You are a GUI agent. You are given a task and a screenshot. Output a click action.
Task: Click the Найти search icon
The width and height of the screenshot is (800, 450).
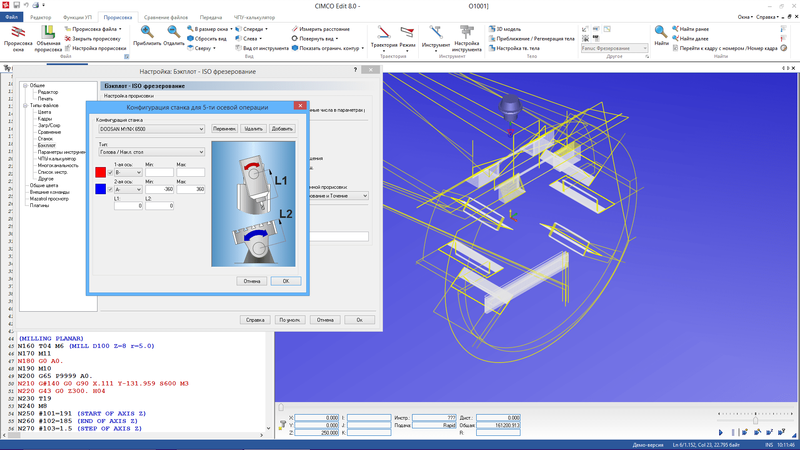662,35
